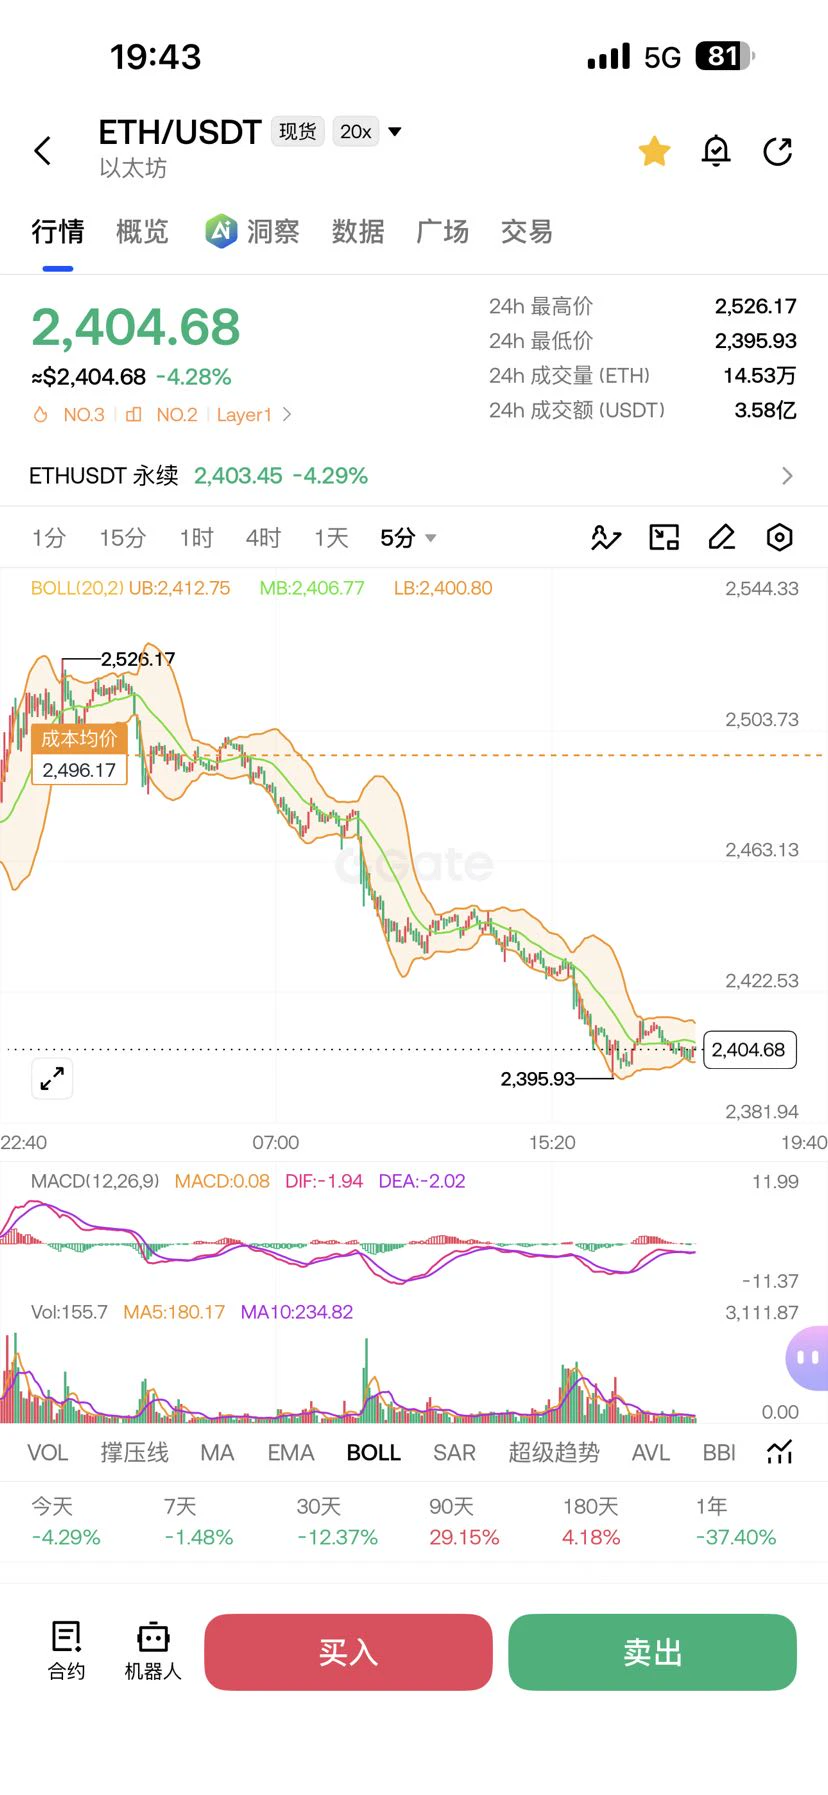Select the EMA indicator
Screen dimensions: 828x1795
click(291, 1453)
